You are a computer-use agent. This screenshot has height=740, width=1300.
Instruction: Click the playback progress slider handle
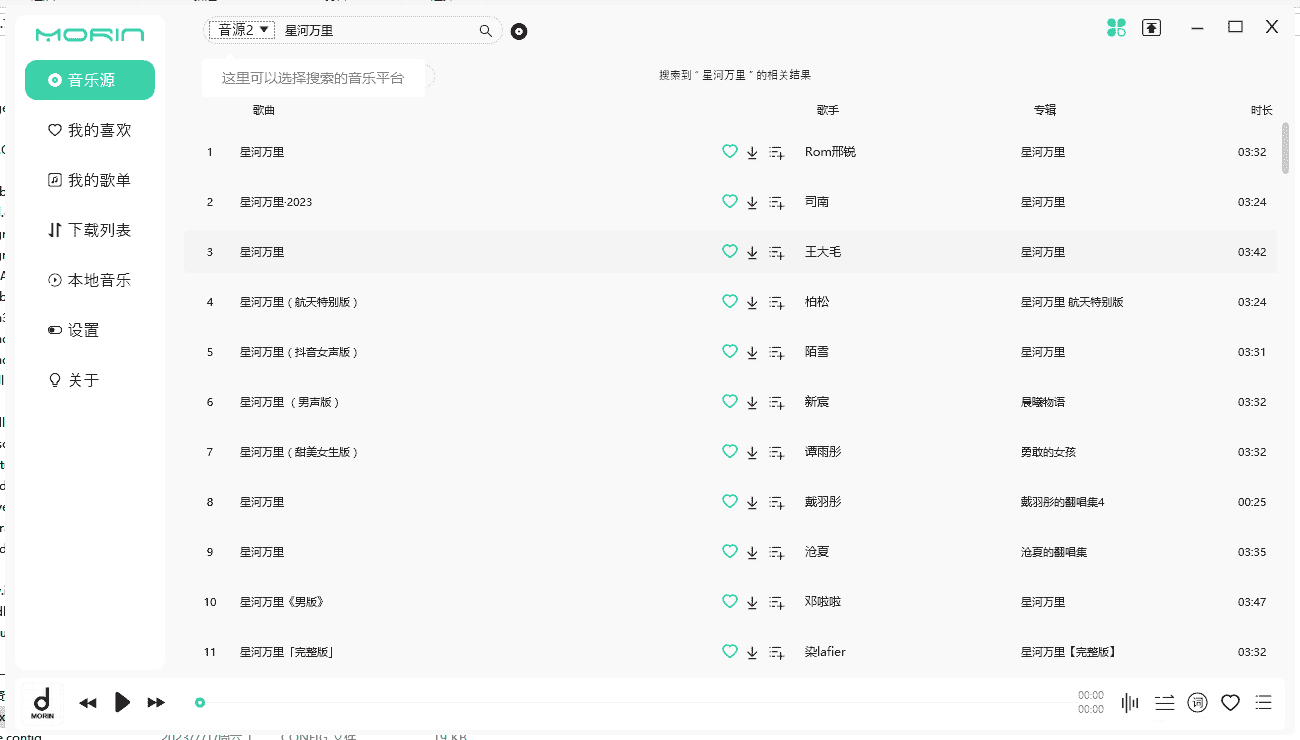pyautogui.click(x=200, y=703)
